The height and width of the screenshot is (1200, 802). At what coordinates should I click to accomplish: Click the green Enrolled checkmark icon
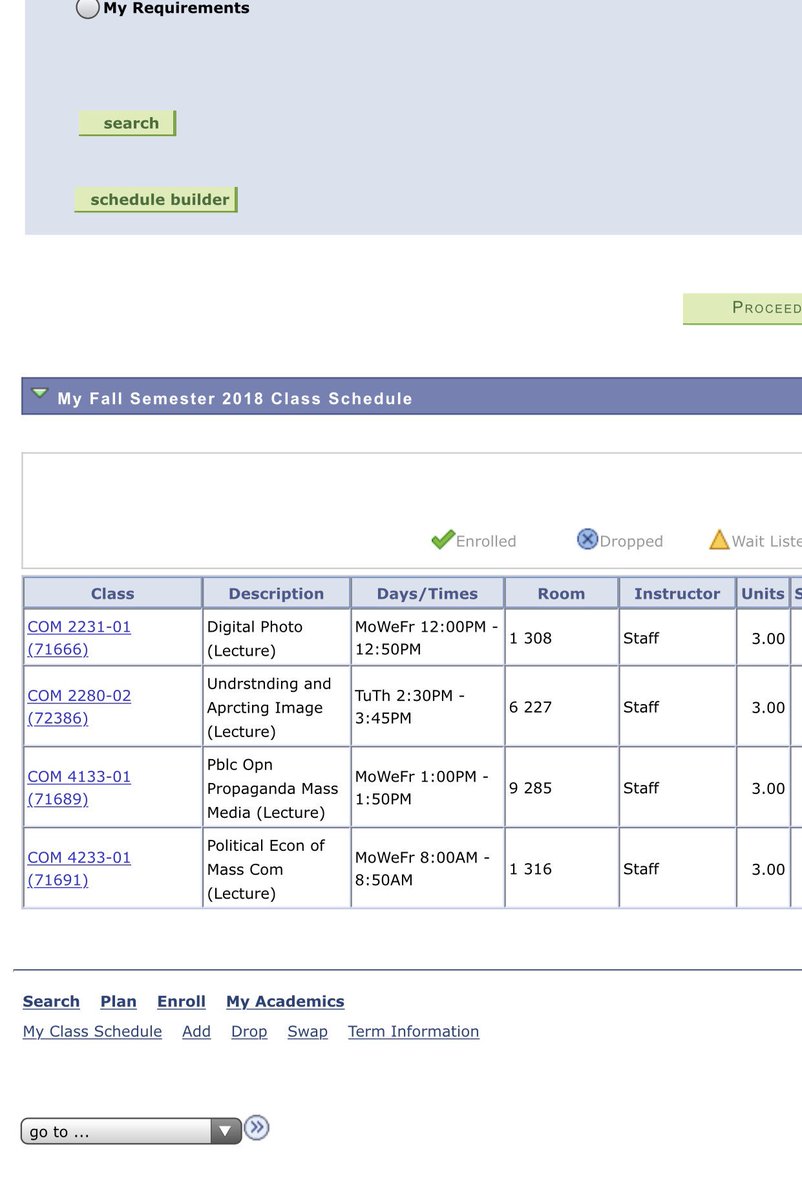443,540
